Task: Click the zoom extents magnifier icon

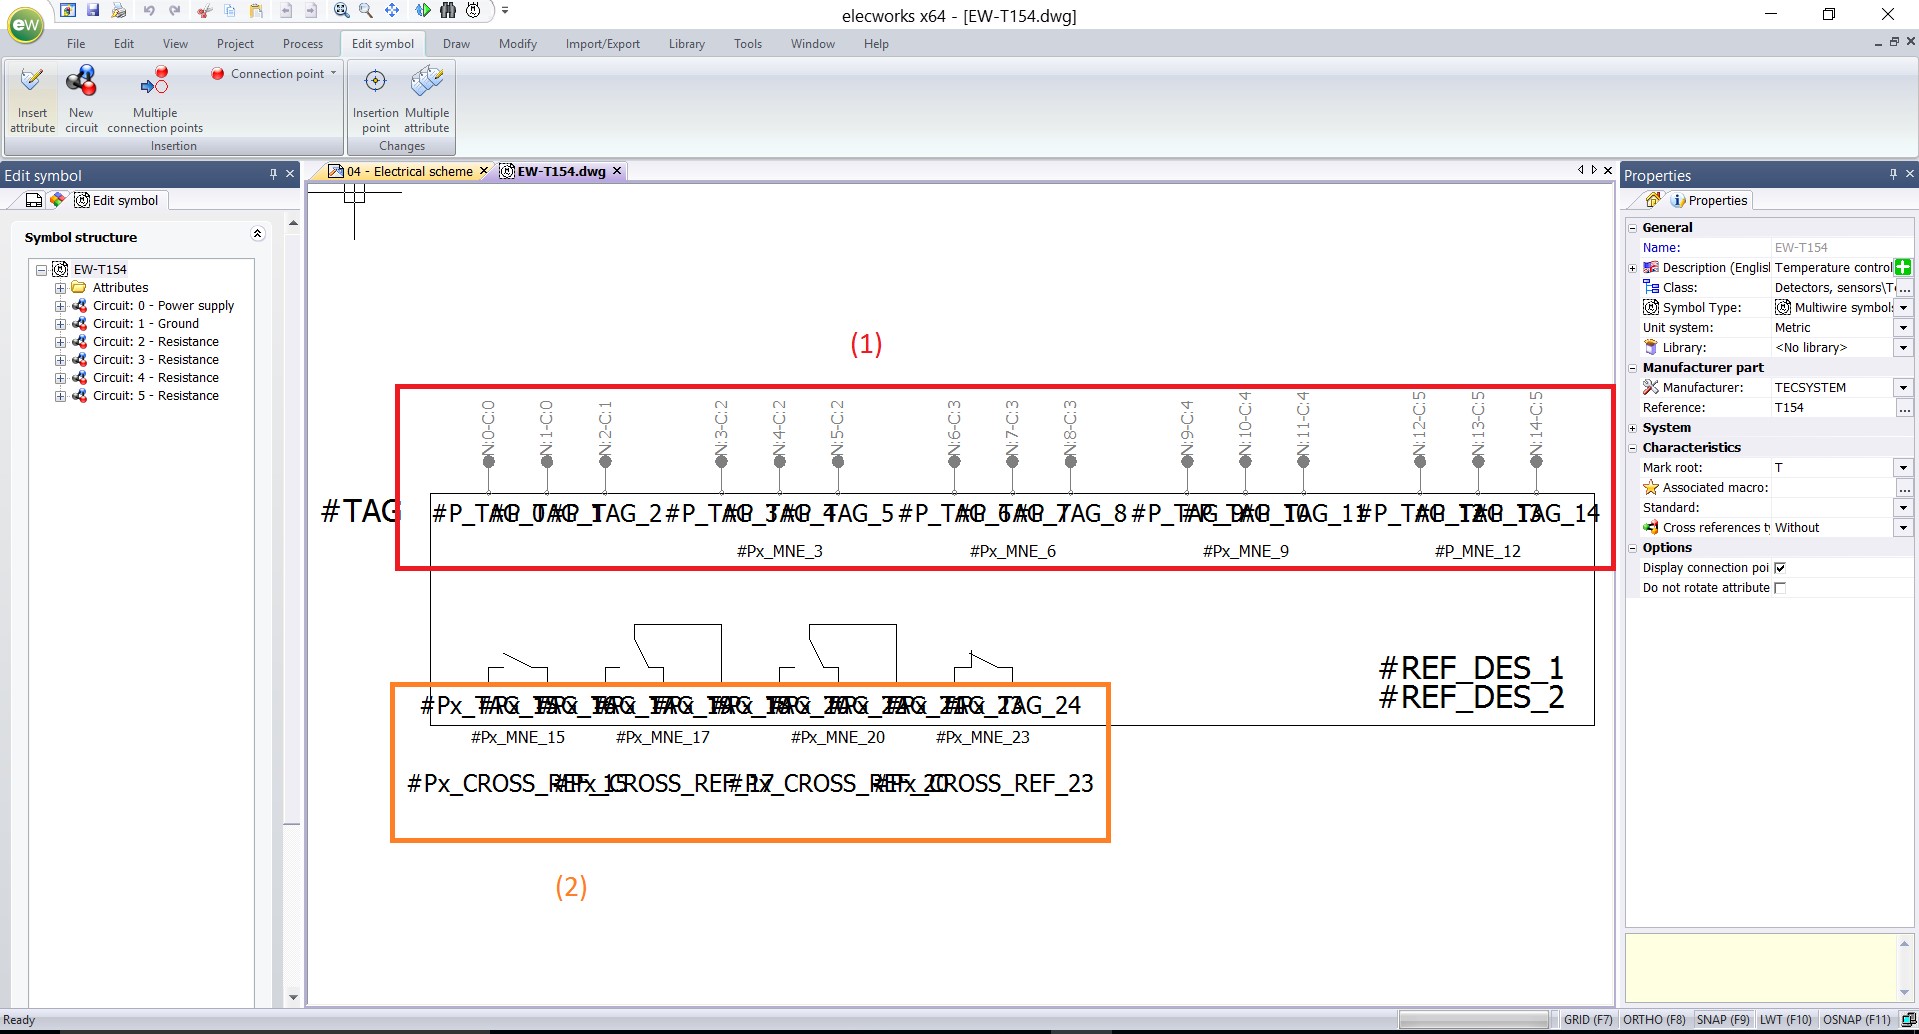Action: point(341,11)
